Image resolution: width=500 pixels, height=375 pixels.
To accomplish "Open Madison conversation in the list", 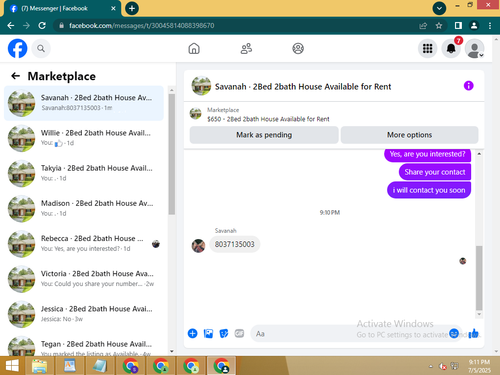I will (84, 208).
